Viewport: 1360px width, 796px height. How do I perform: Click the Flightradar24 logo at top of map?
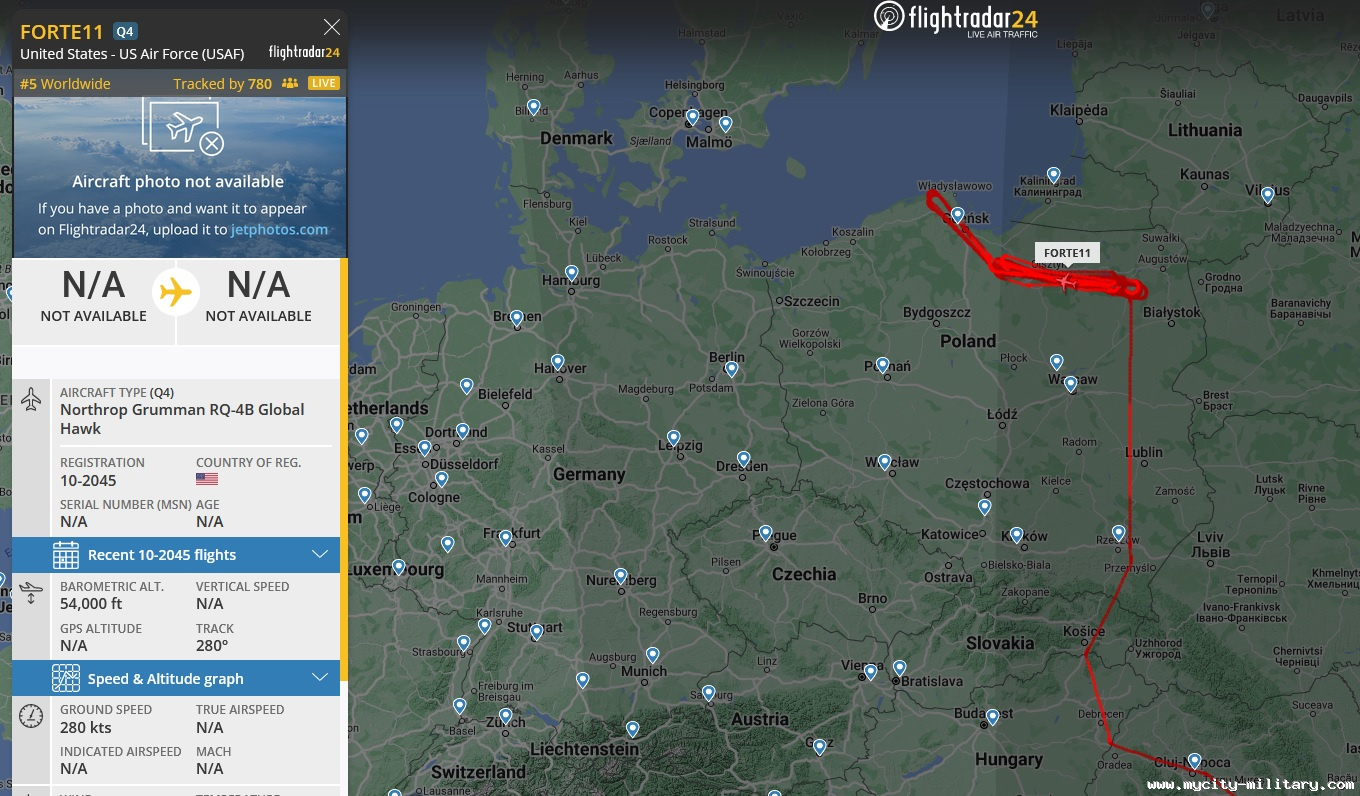(x=955, y=19)
